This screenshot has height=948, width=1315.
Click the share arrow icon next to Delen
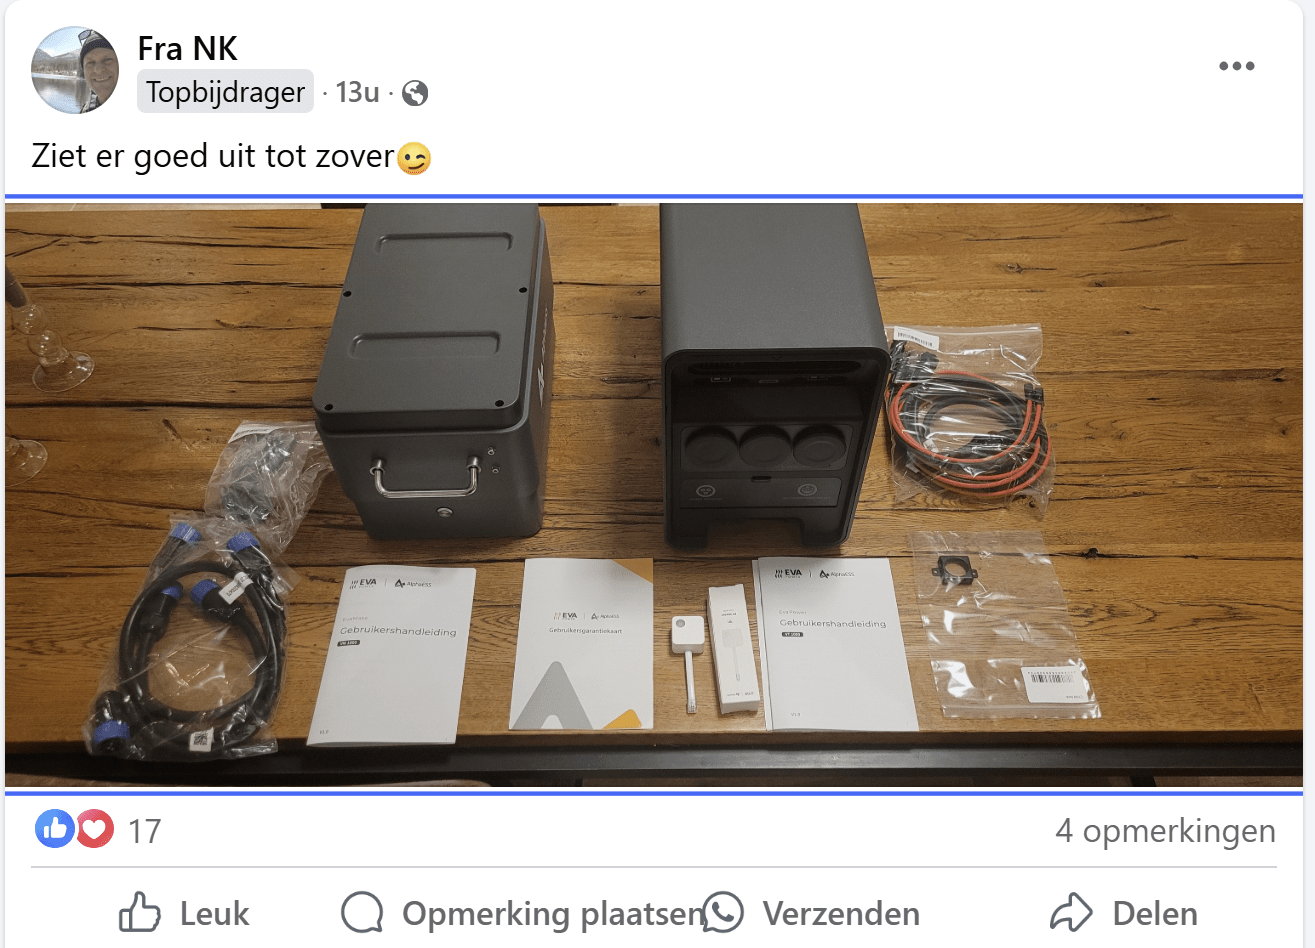click(x=1071, y=913)
